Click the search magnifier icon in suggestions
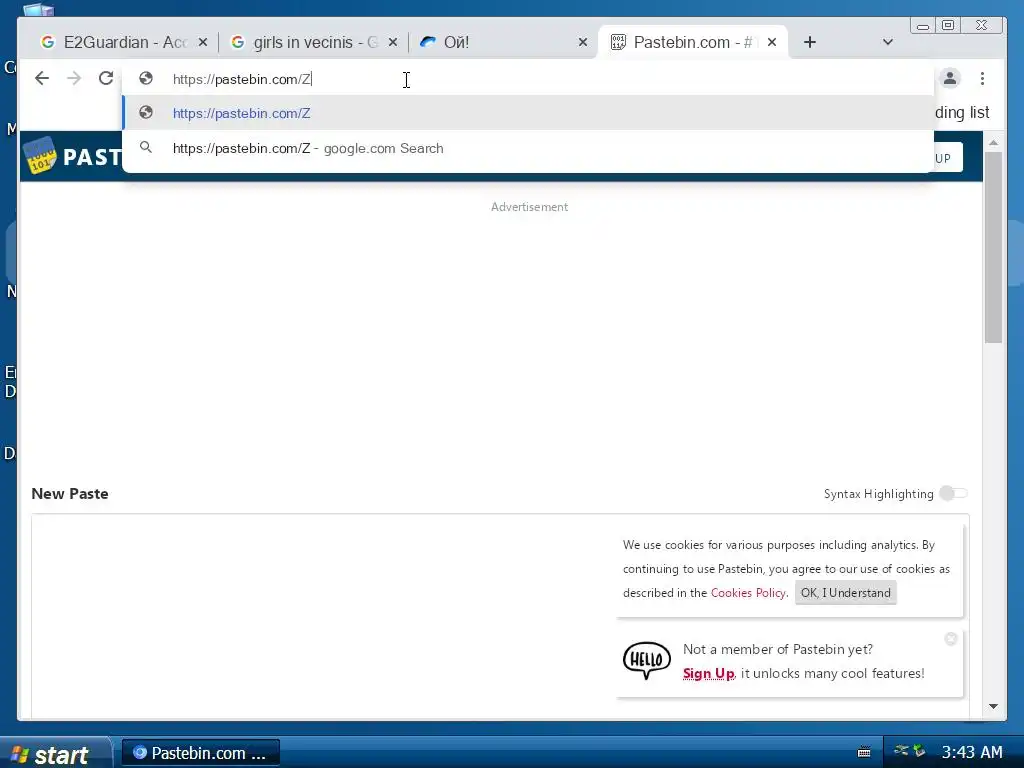The image size is (1024, 768). tap(146, 148)
